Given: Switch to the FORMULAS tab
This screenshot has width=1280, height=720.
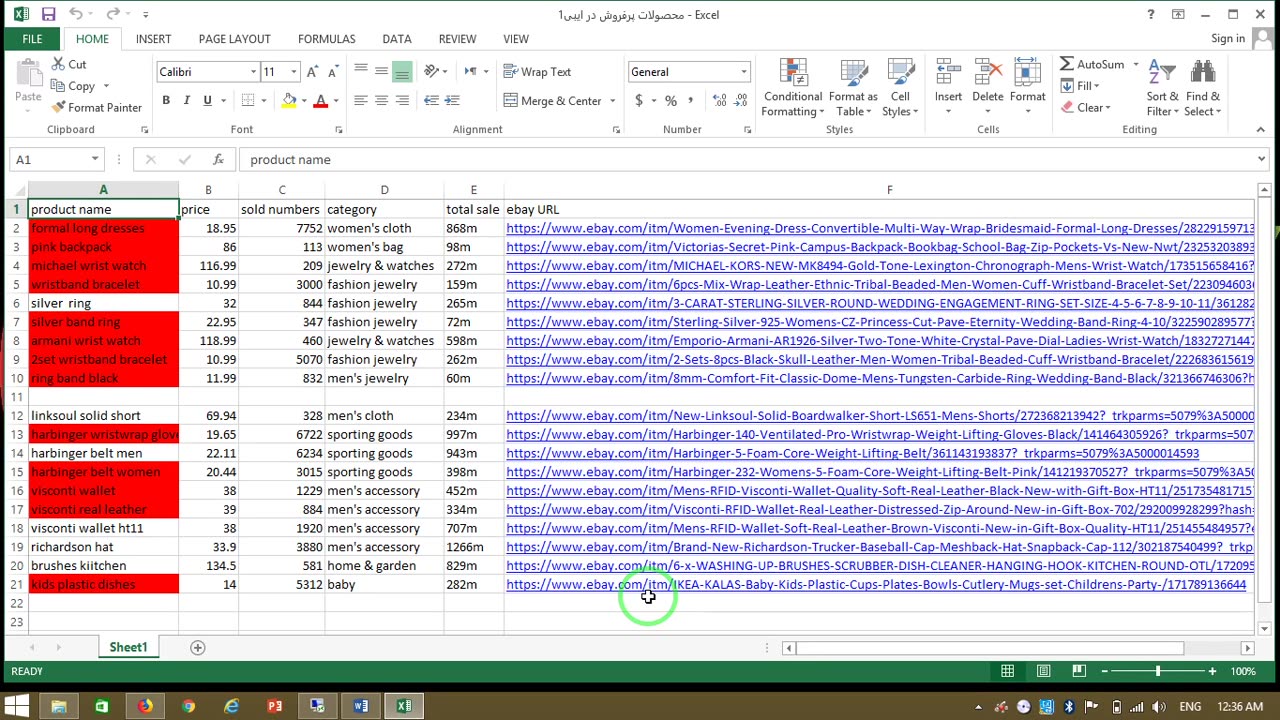Looking at the screenshot, I should coord(326,39).
